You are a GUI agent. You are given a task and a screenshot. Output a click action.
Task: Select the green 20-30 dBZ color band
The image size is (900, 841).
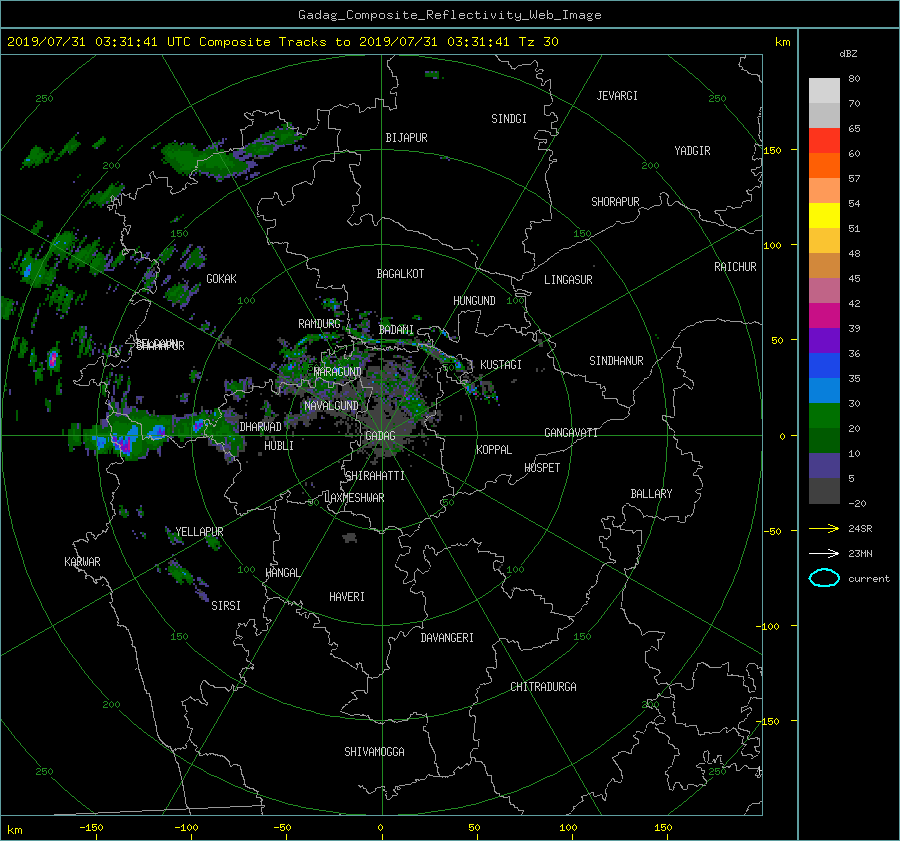coord(824,416)
